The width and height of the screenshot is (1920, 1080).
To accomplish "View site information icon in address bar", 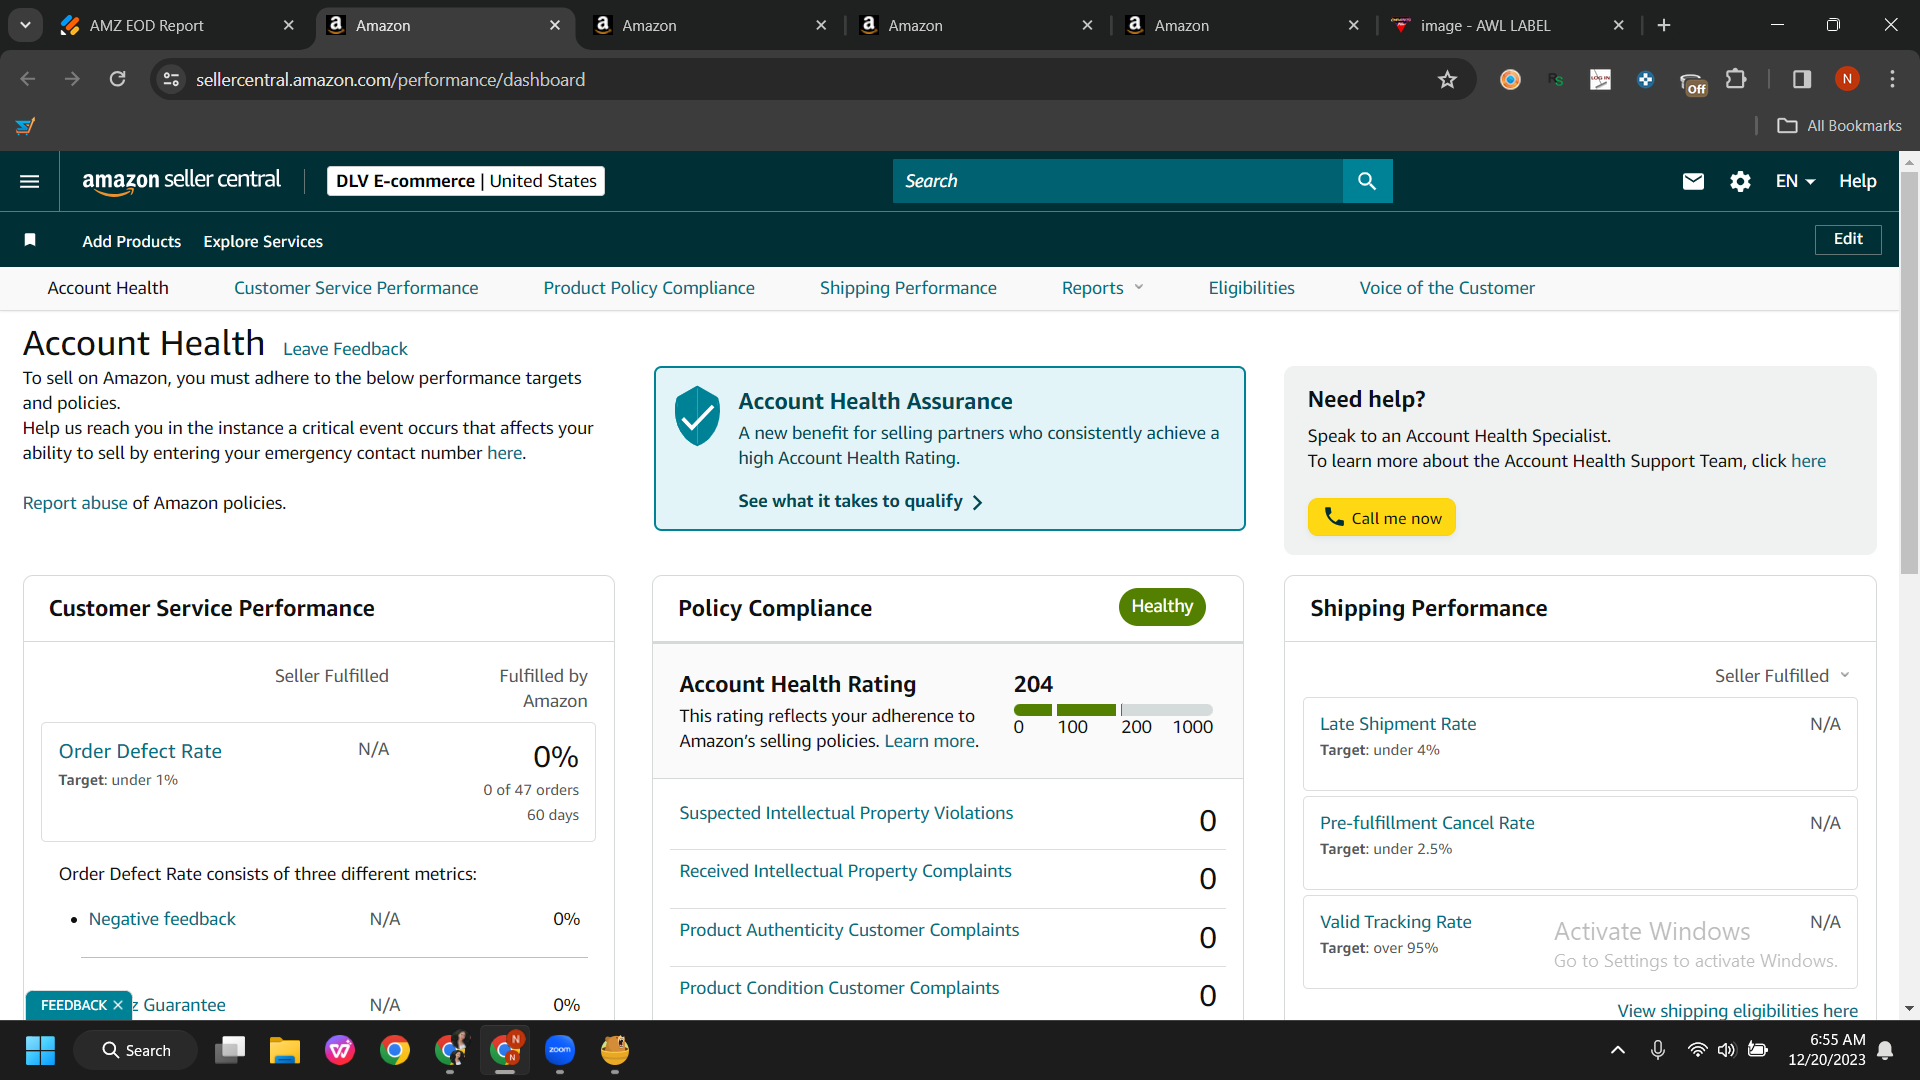I will 172,79.
